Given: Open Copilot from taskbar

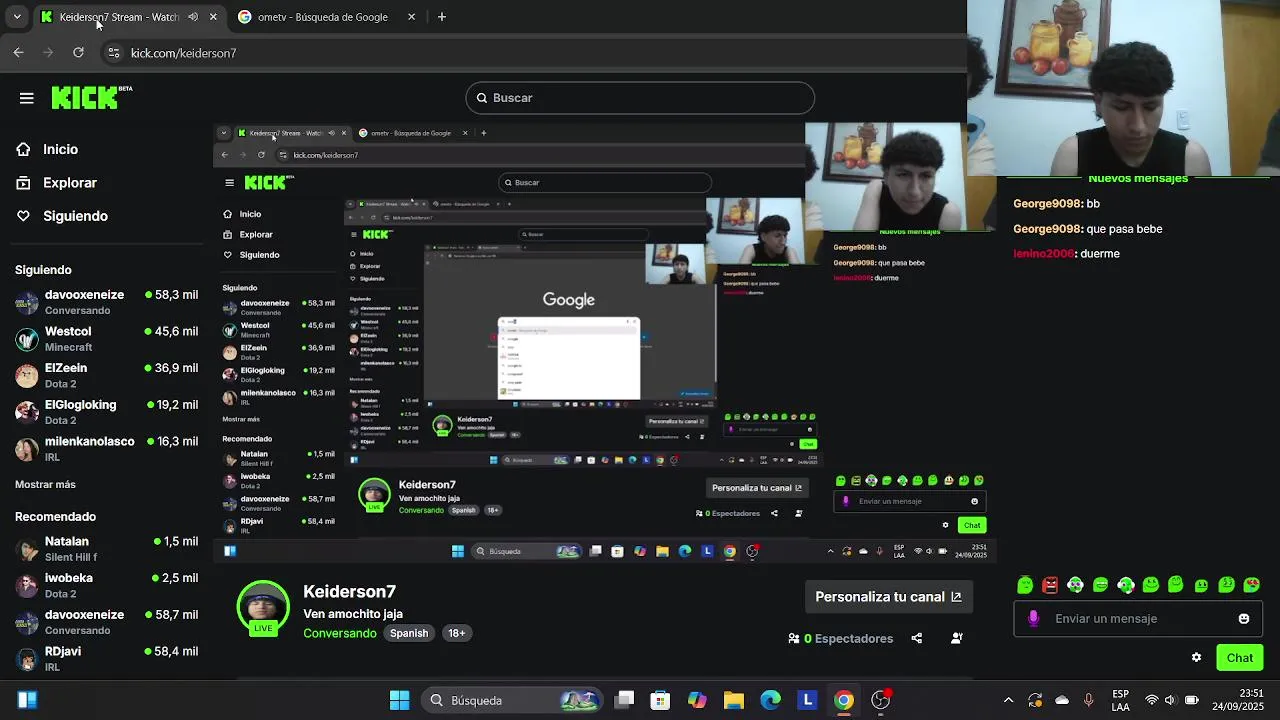Looking at the screenshot, I should [x=697, y=700].
